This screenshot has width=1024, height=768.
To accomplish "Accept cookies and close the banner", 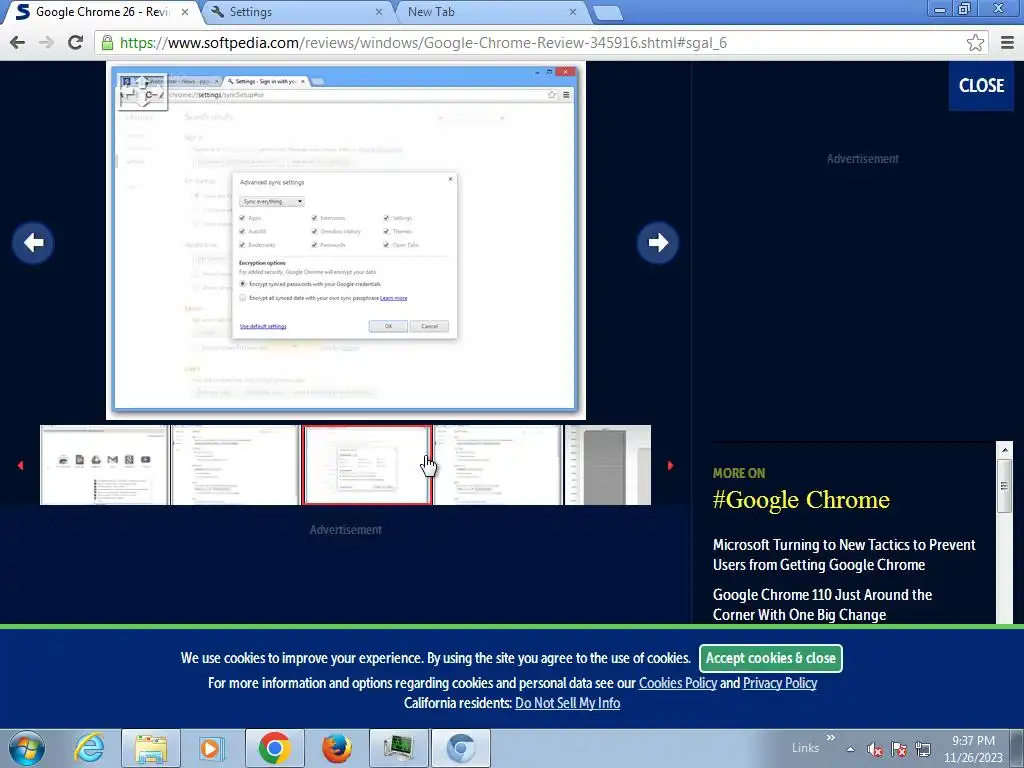I will tap(771, 658).
